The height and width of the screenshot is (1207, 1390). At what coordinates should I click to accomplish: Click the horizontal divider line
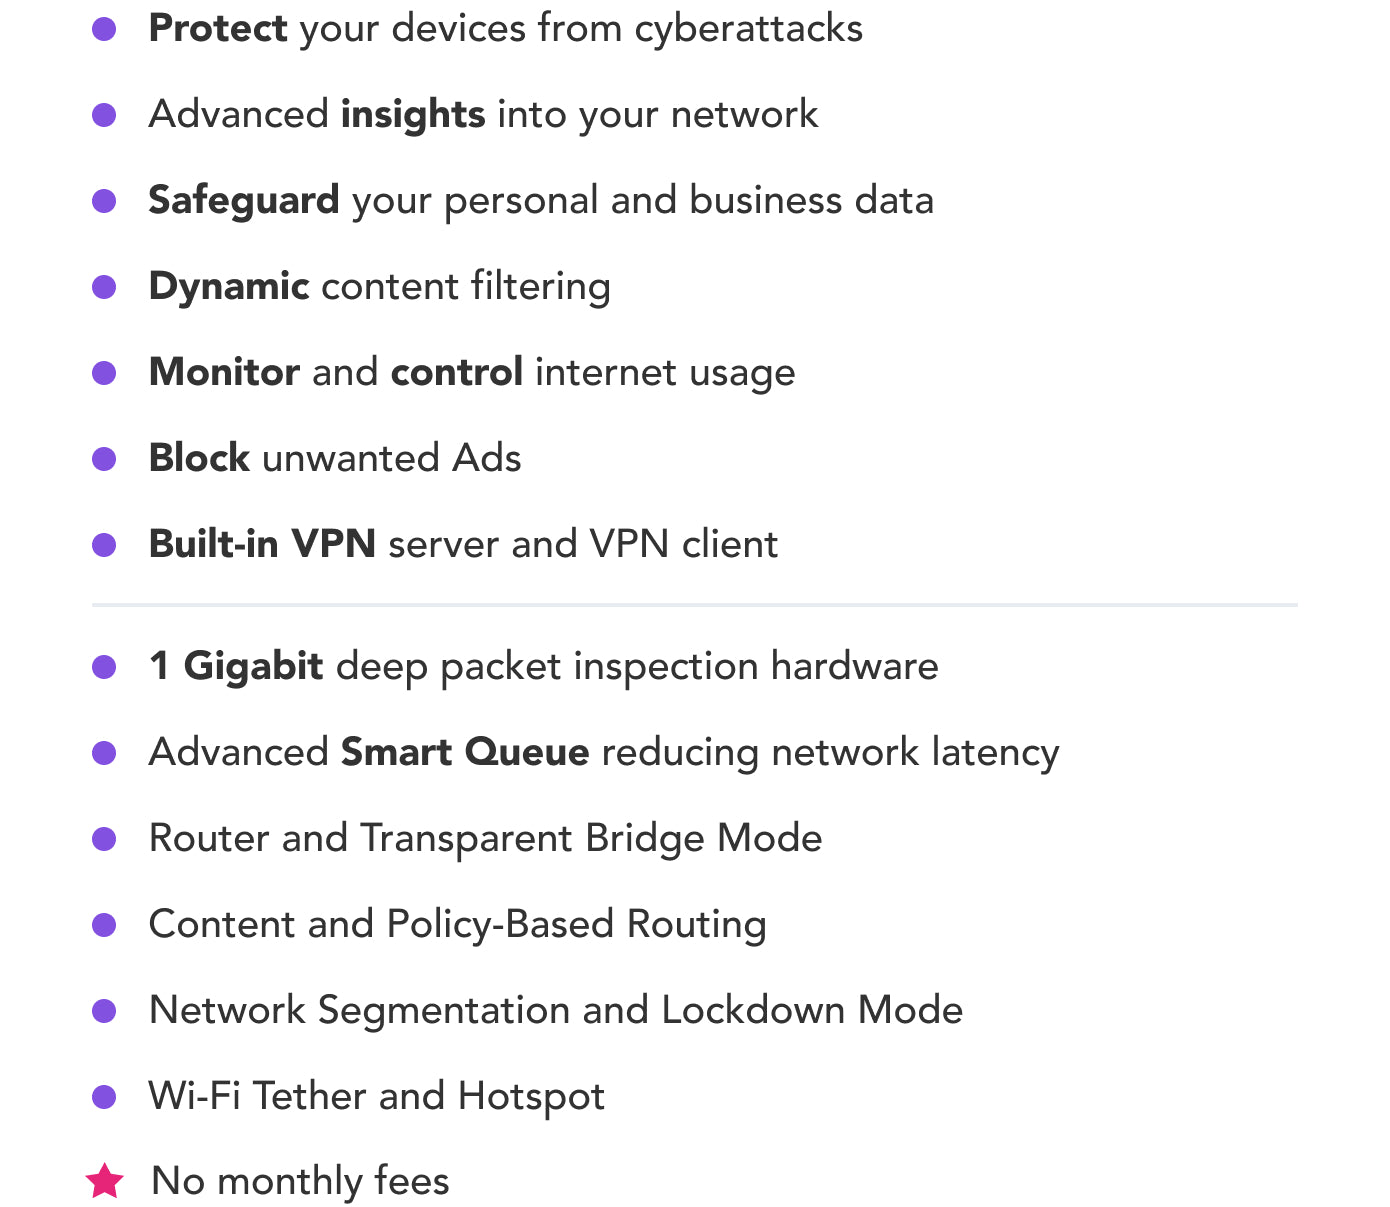tap(695, 605)
